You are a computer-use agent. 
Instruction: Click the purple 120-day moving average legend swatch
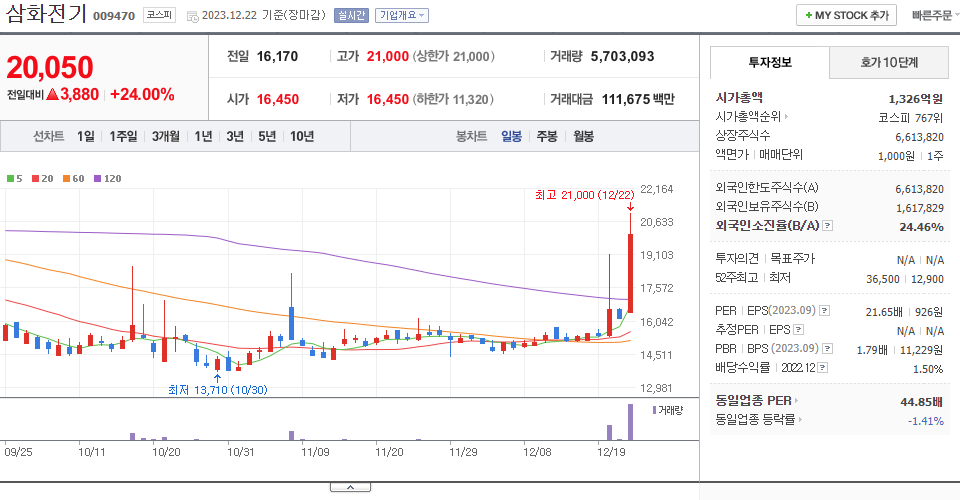point(97,179)
